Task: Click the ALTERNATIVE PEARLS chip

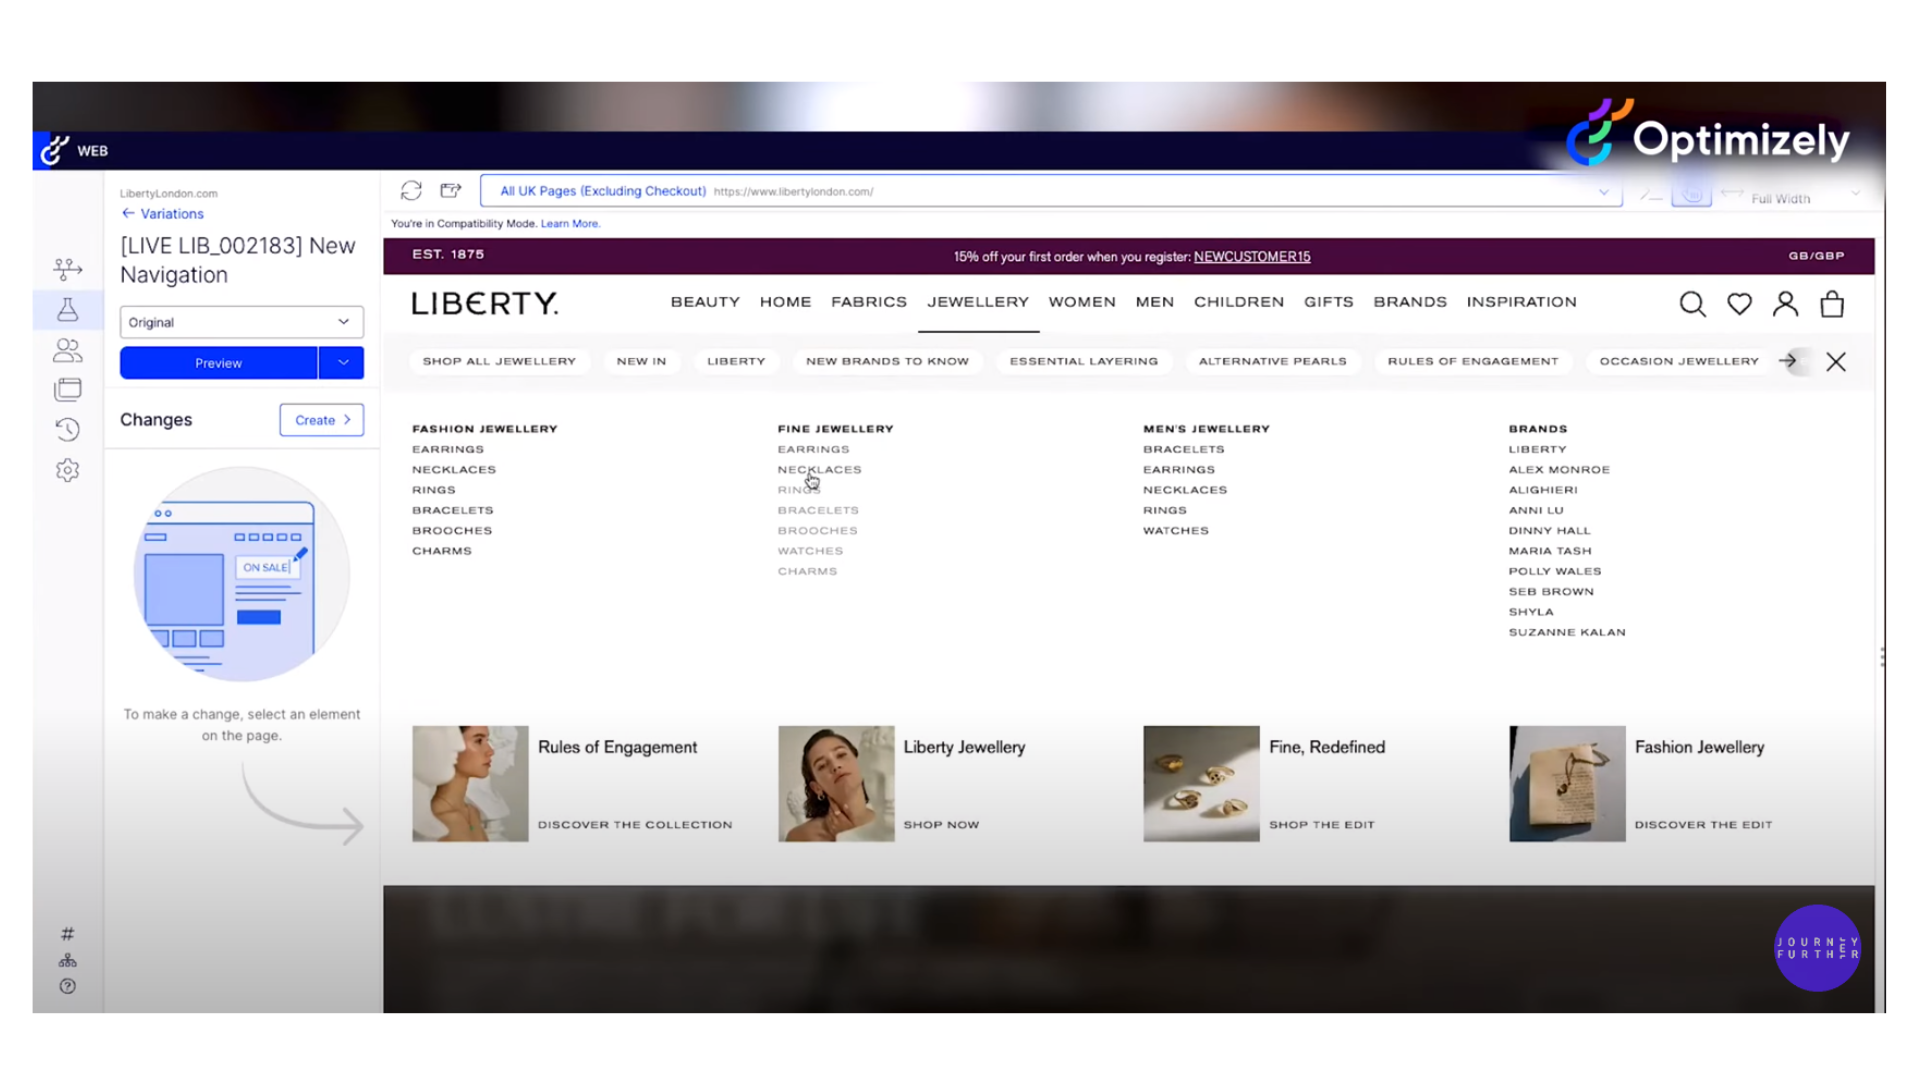Action: tap(1273, 361)
